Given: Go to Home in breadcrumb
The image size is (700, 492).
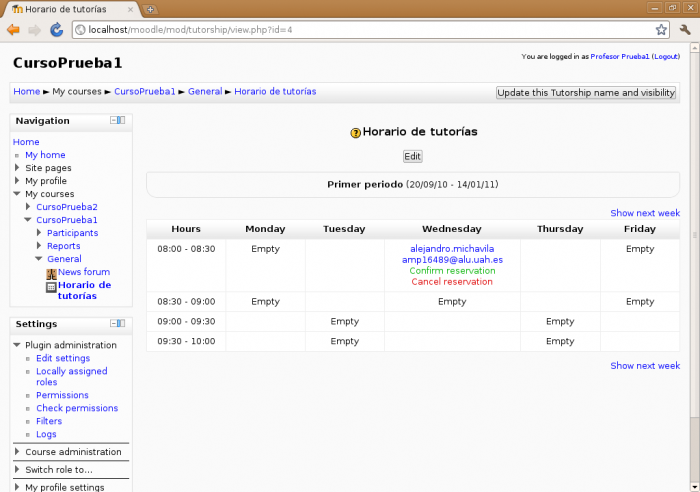Looking at the screenshot, I should 27,92.
